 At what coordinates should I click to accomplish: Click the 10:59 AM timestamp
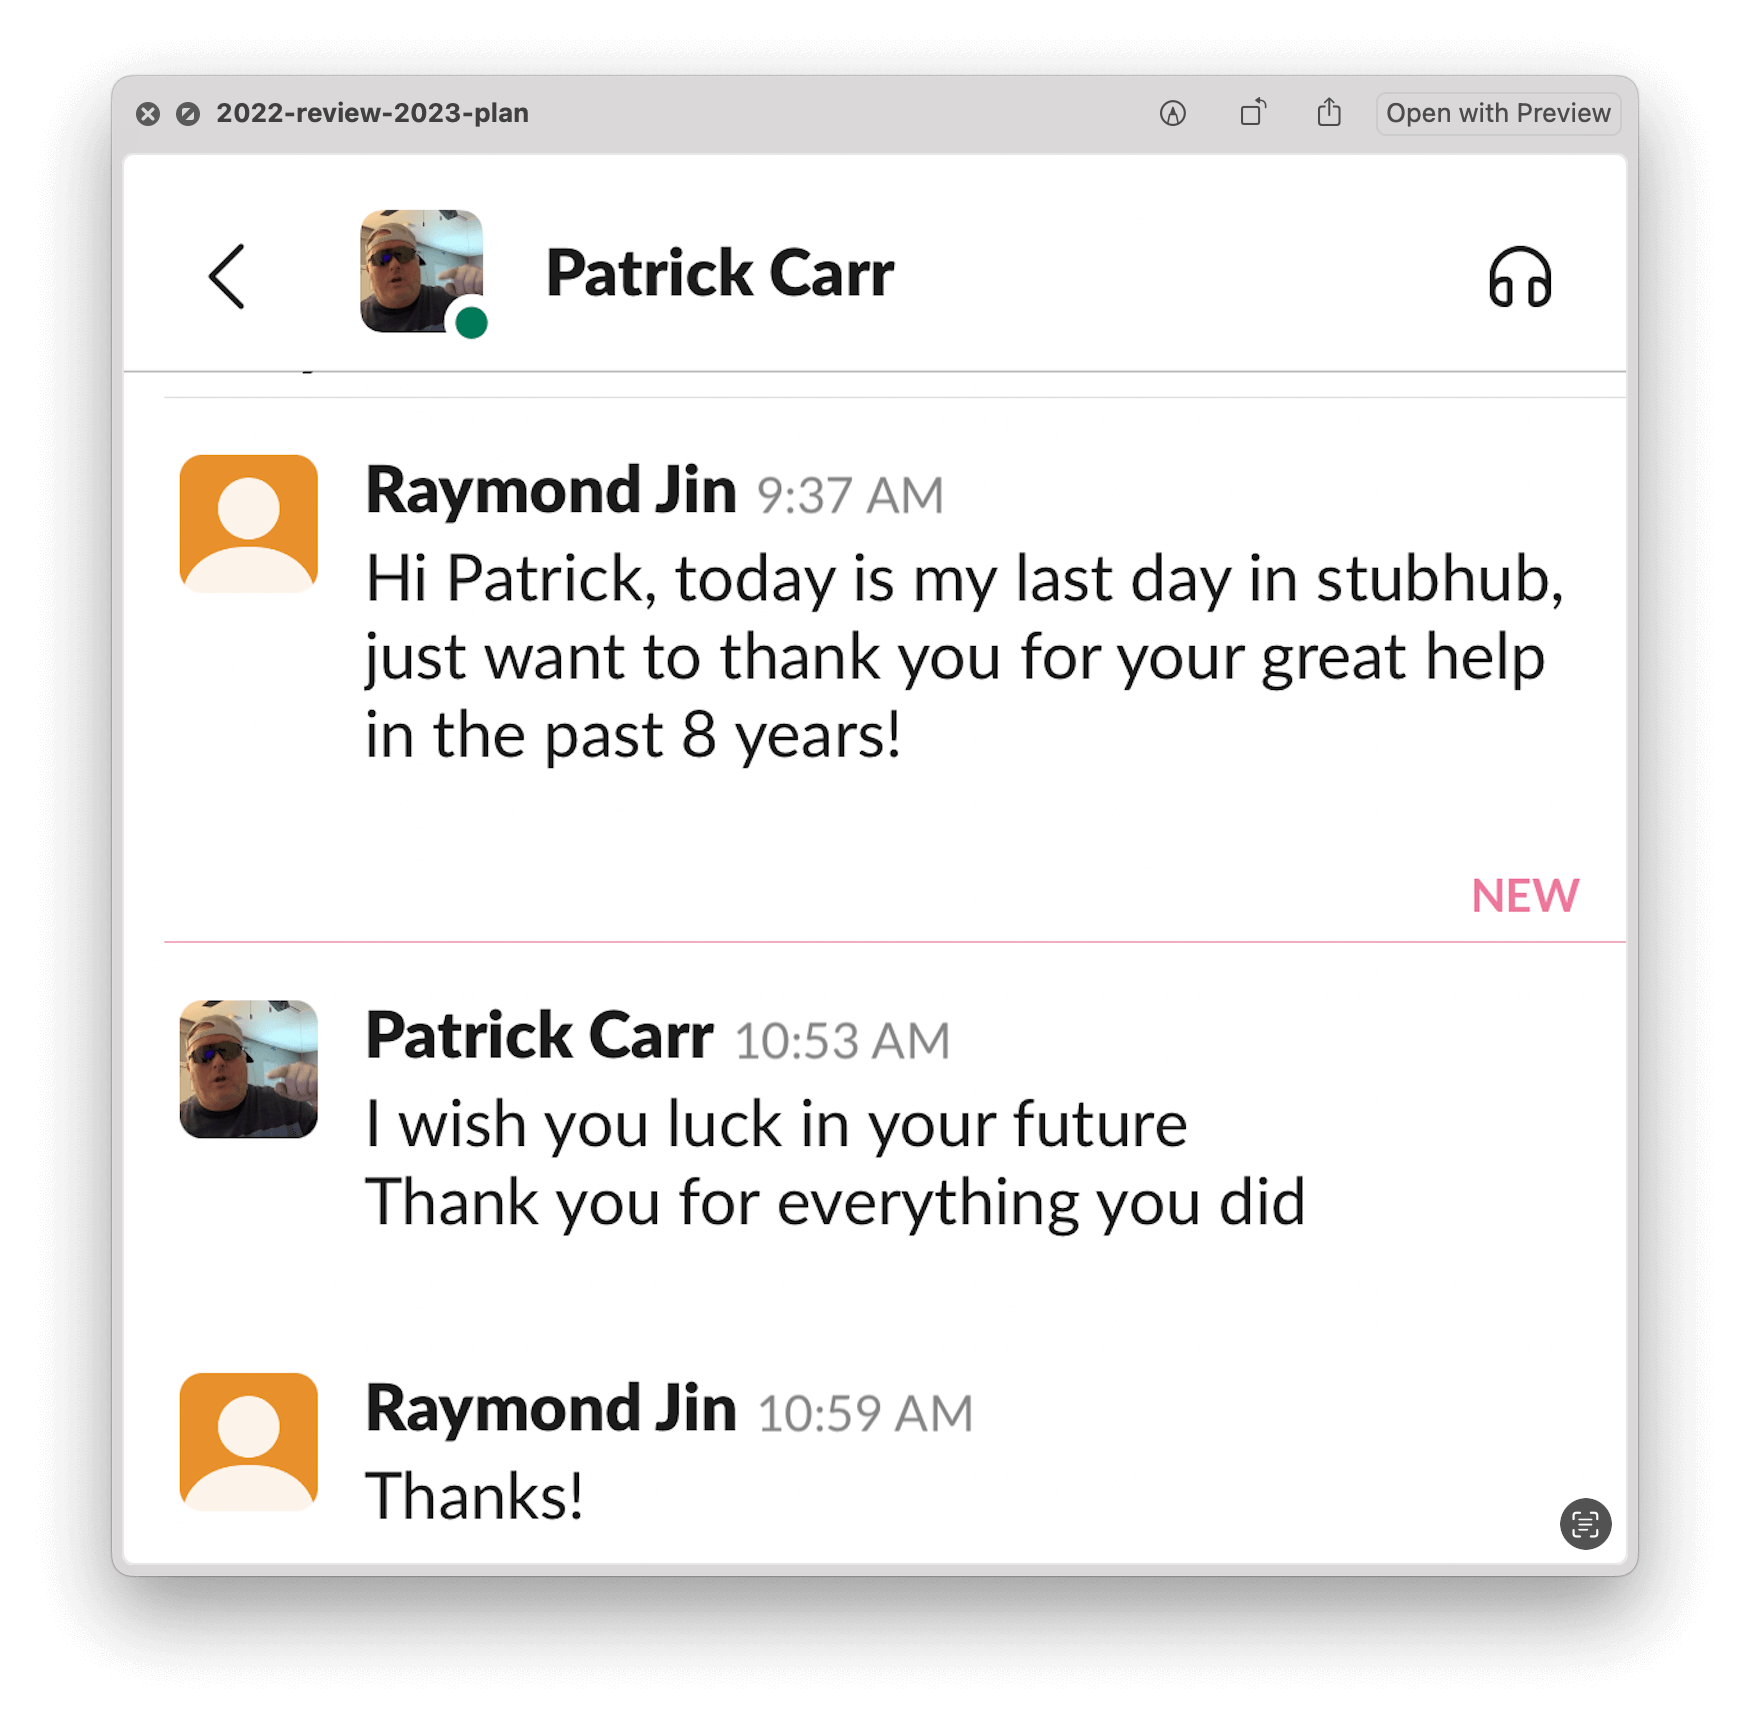pos(865,1414)
